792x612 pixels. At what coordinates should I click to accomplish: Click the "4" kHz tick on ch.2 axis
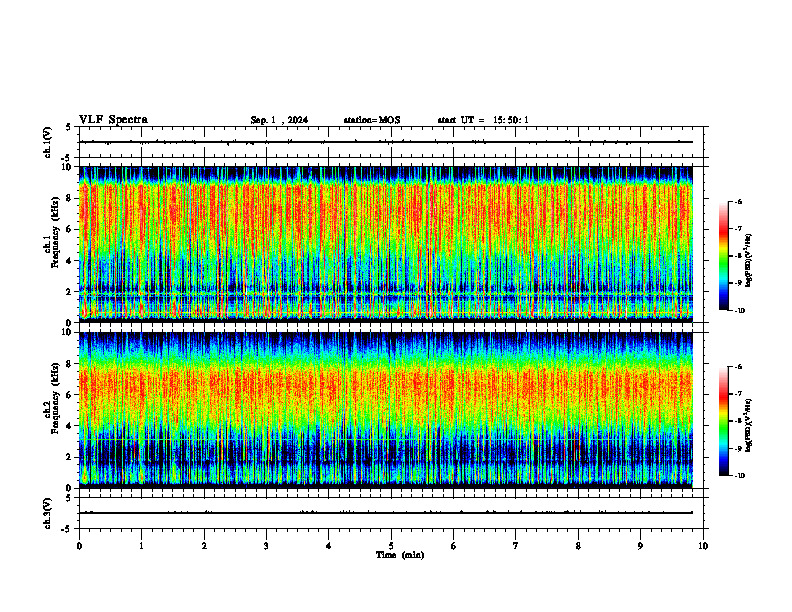pyautogui.click(x=70, y=426)
